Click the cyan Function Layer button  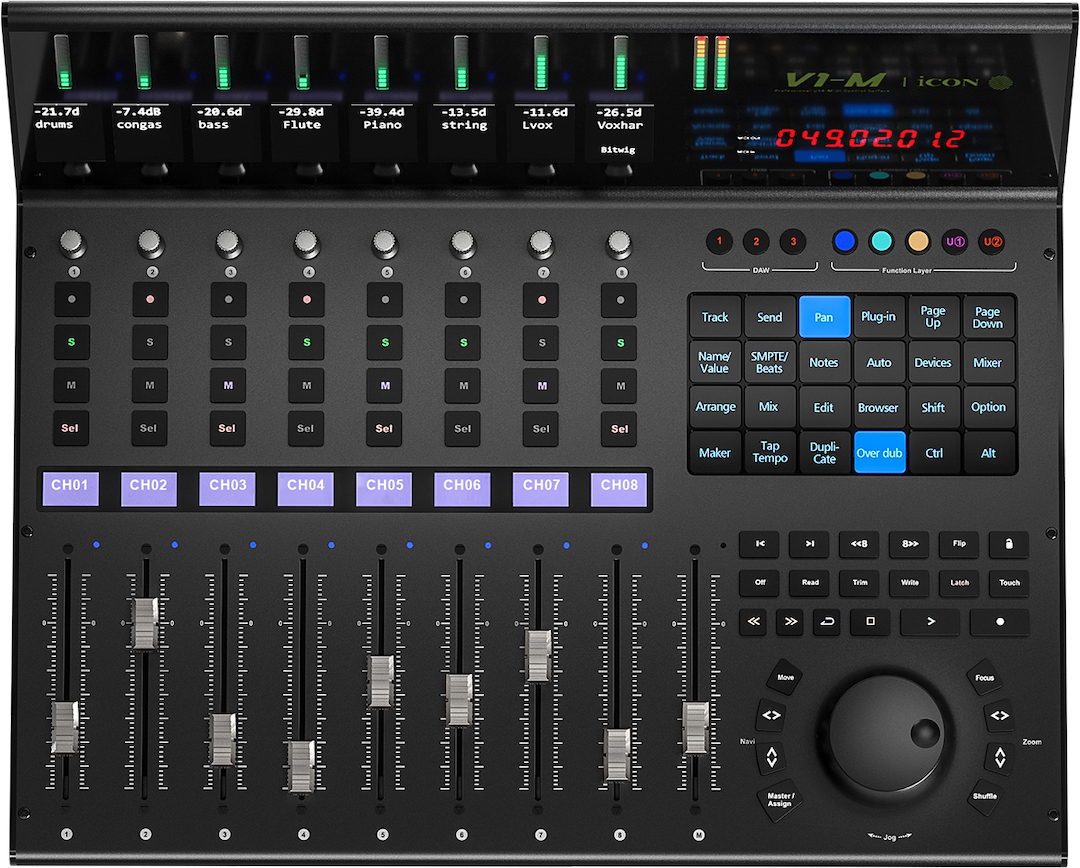pos(881,241)
